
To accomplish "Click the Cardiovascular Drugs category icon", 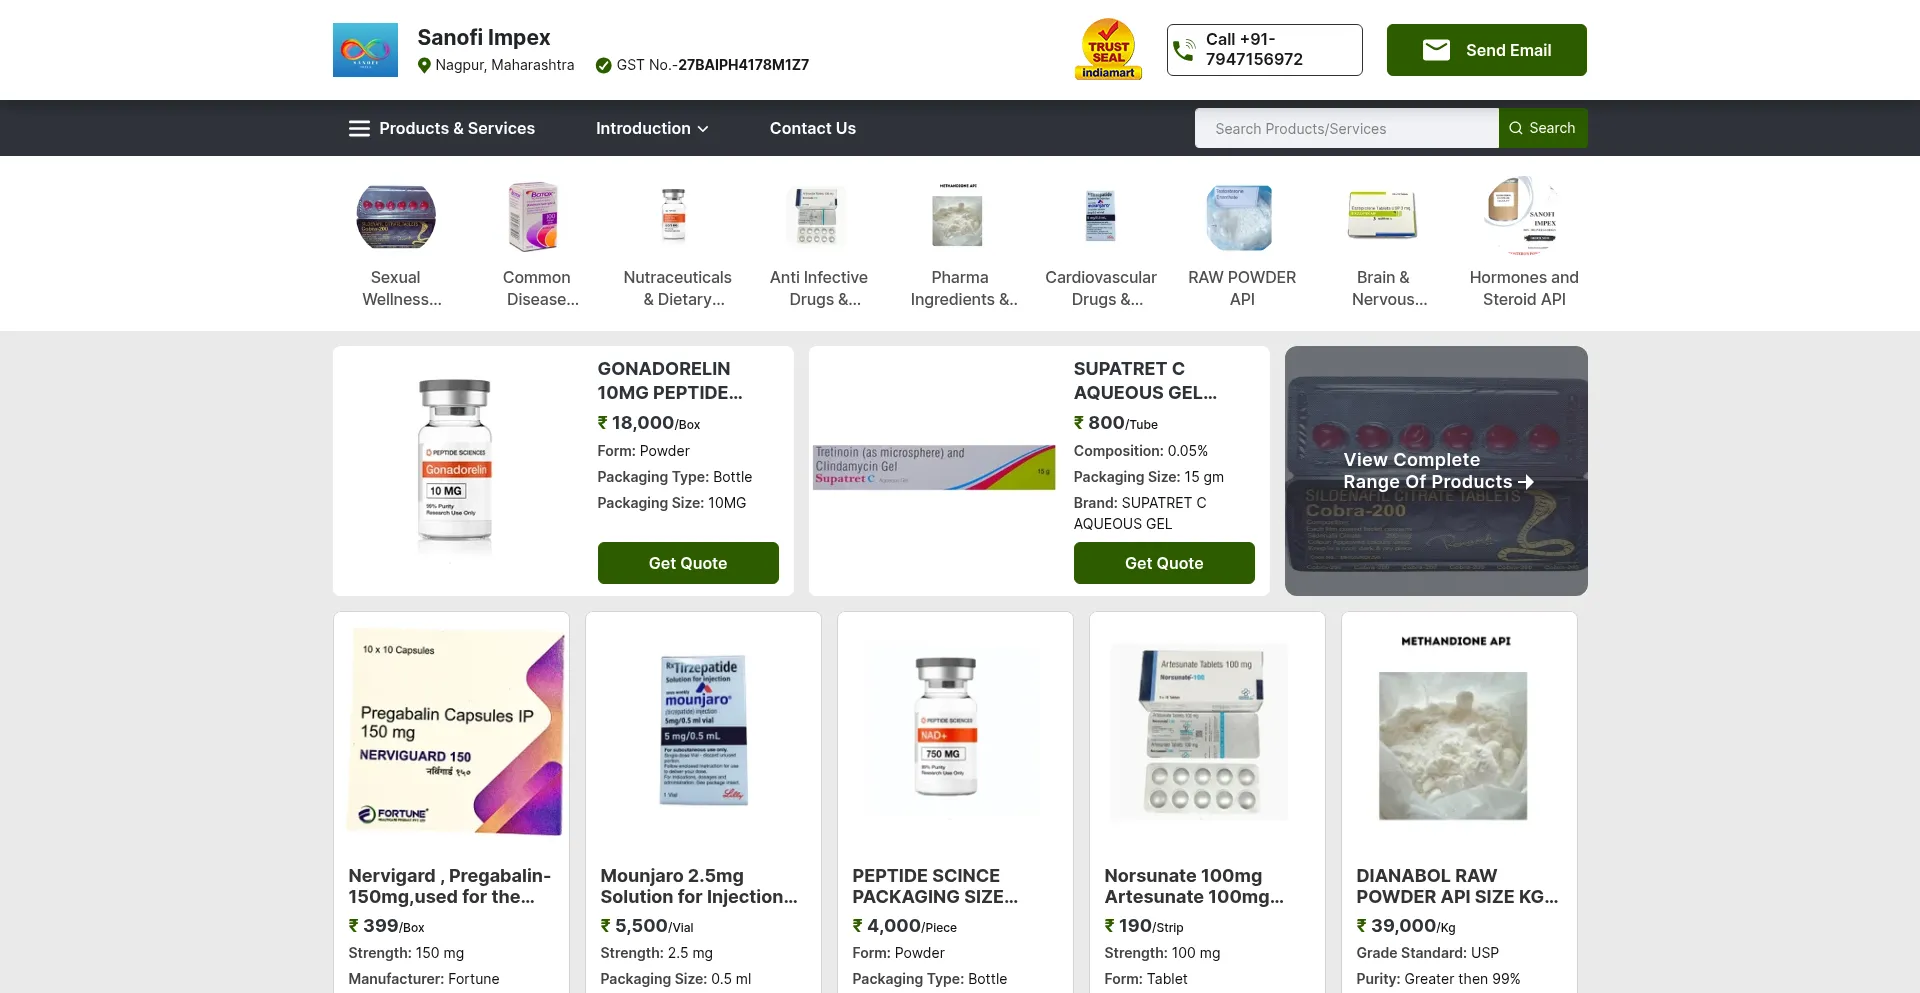I will tap(1100, 217).
